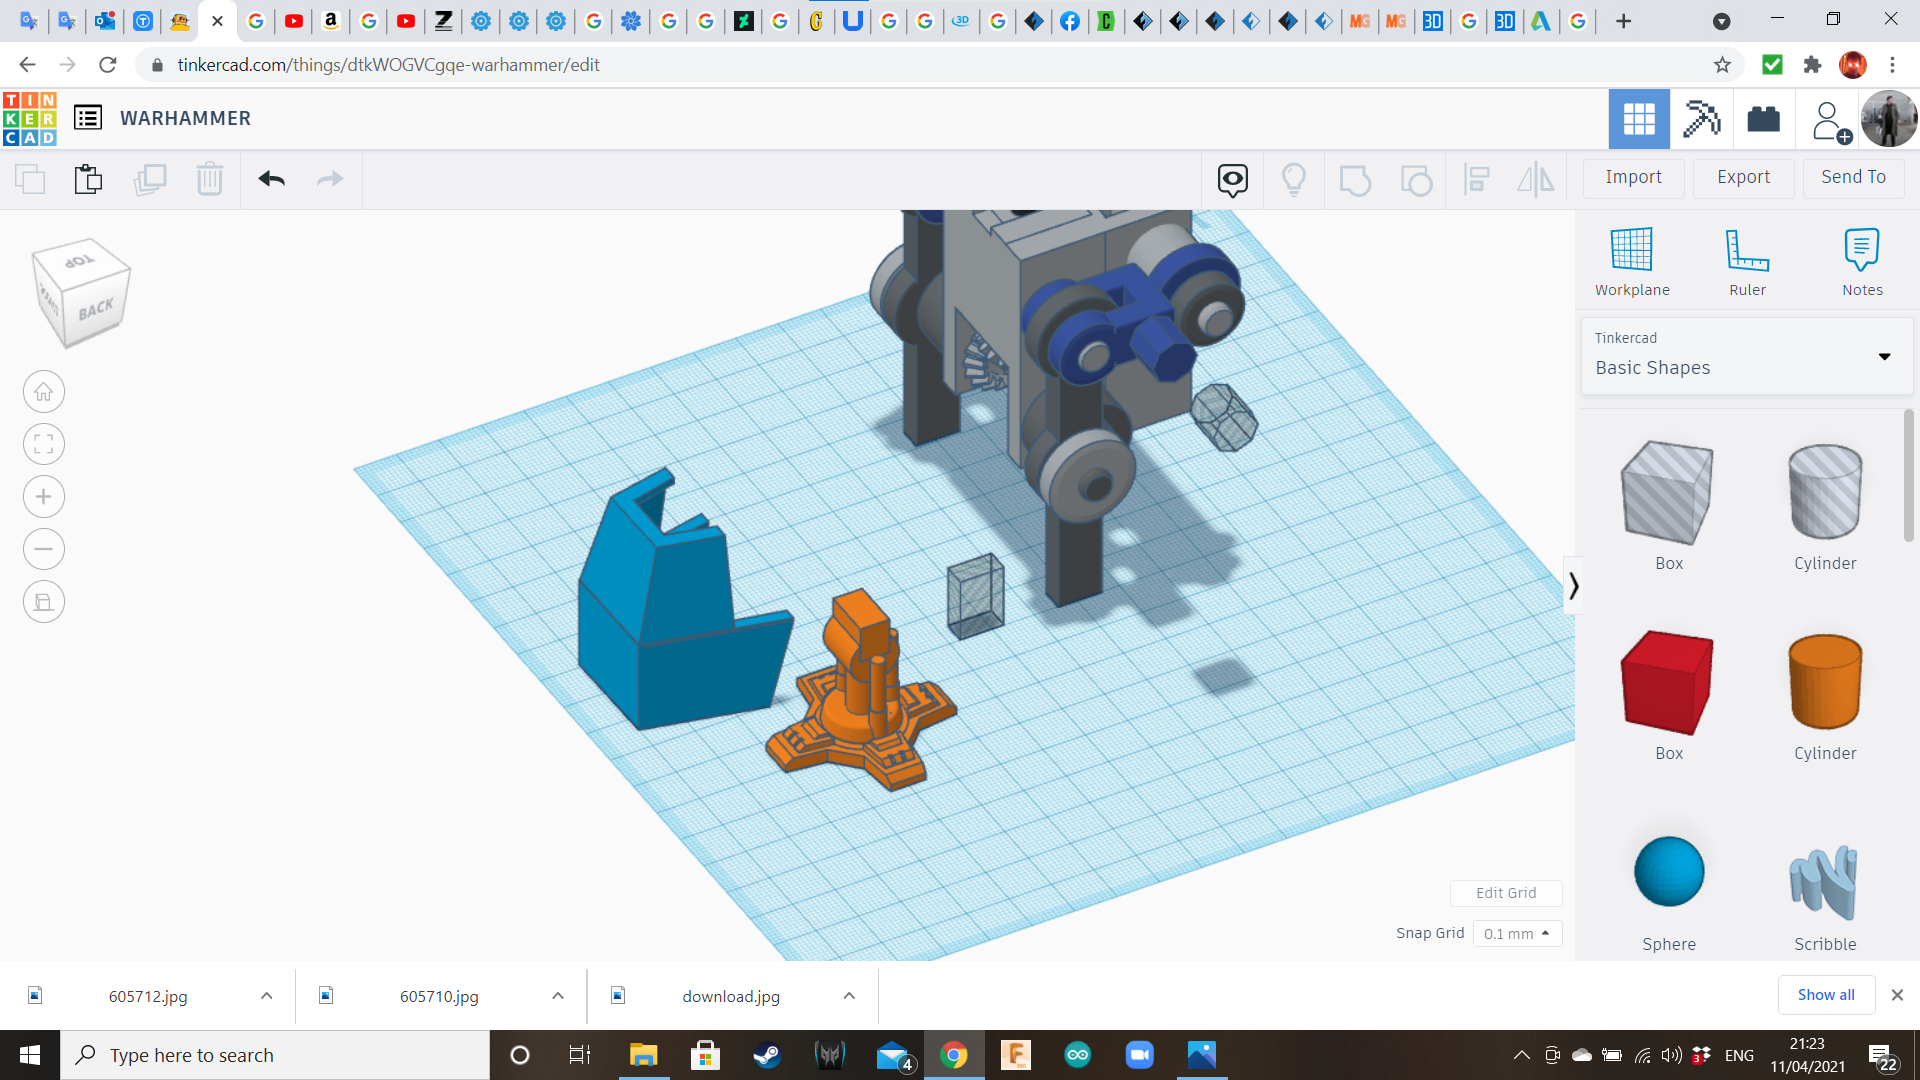Image resolution: width=1920 pixels, height=1080 pixels.
Task: Toggle show all hidden lightbulb icon
Action: (1293, 179)
